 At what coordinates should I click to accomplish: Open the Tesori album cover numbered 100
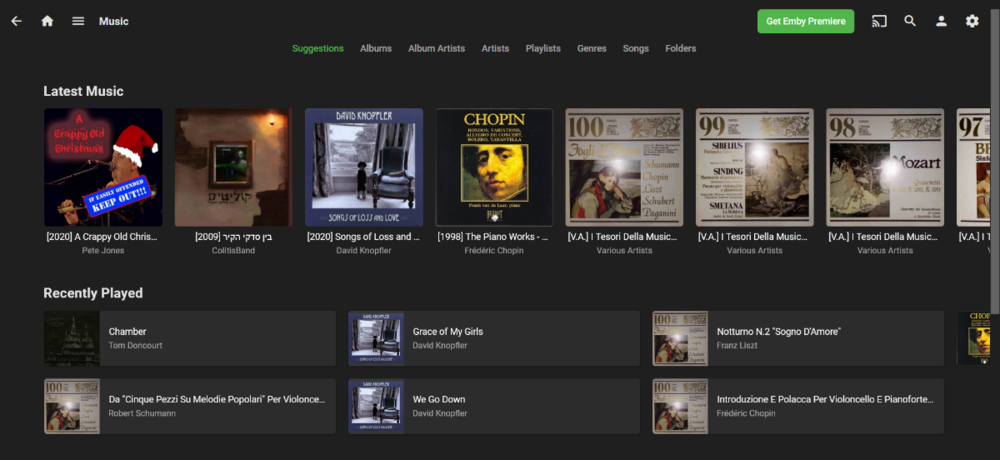click(624, 167)
